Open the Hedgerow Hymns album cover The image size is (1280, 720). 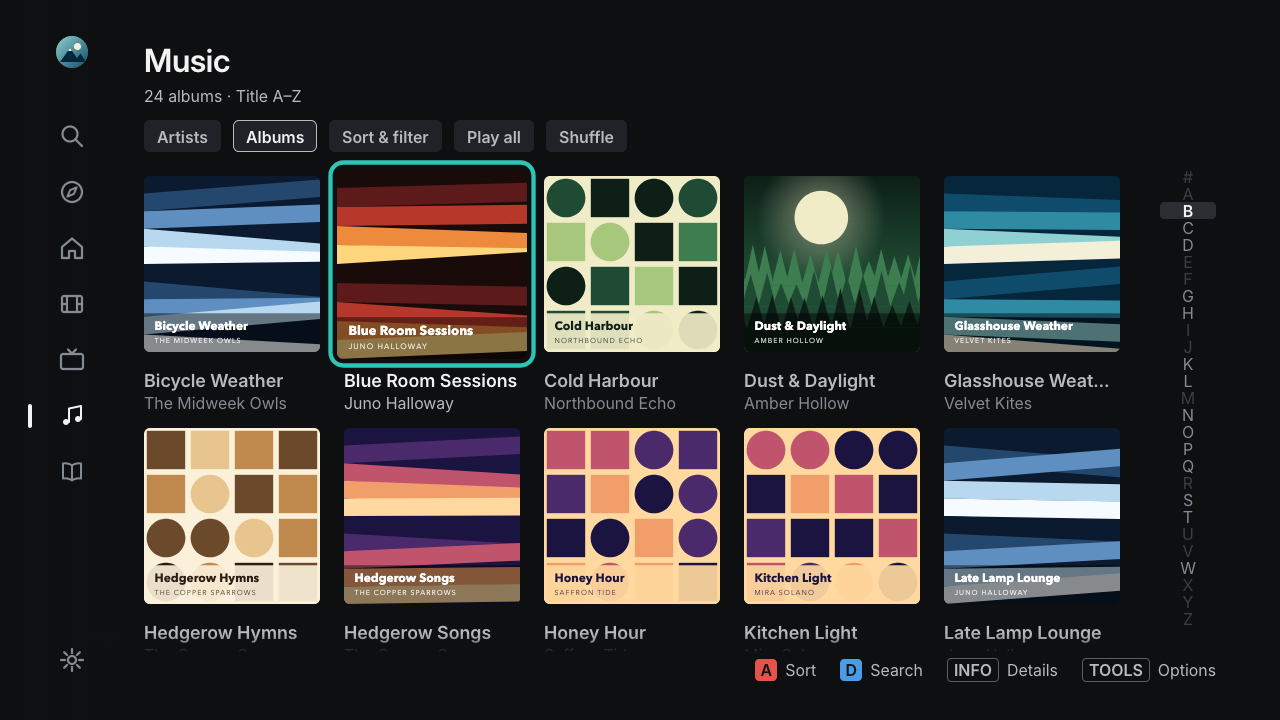point(232,516)
